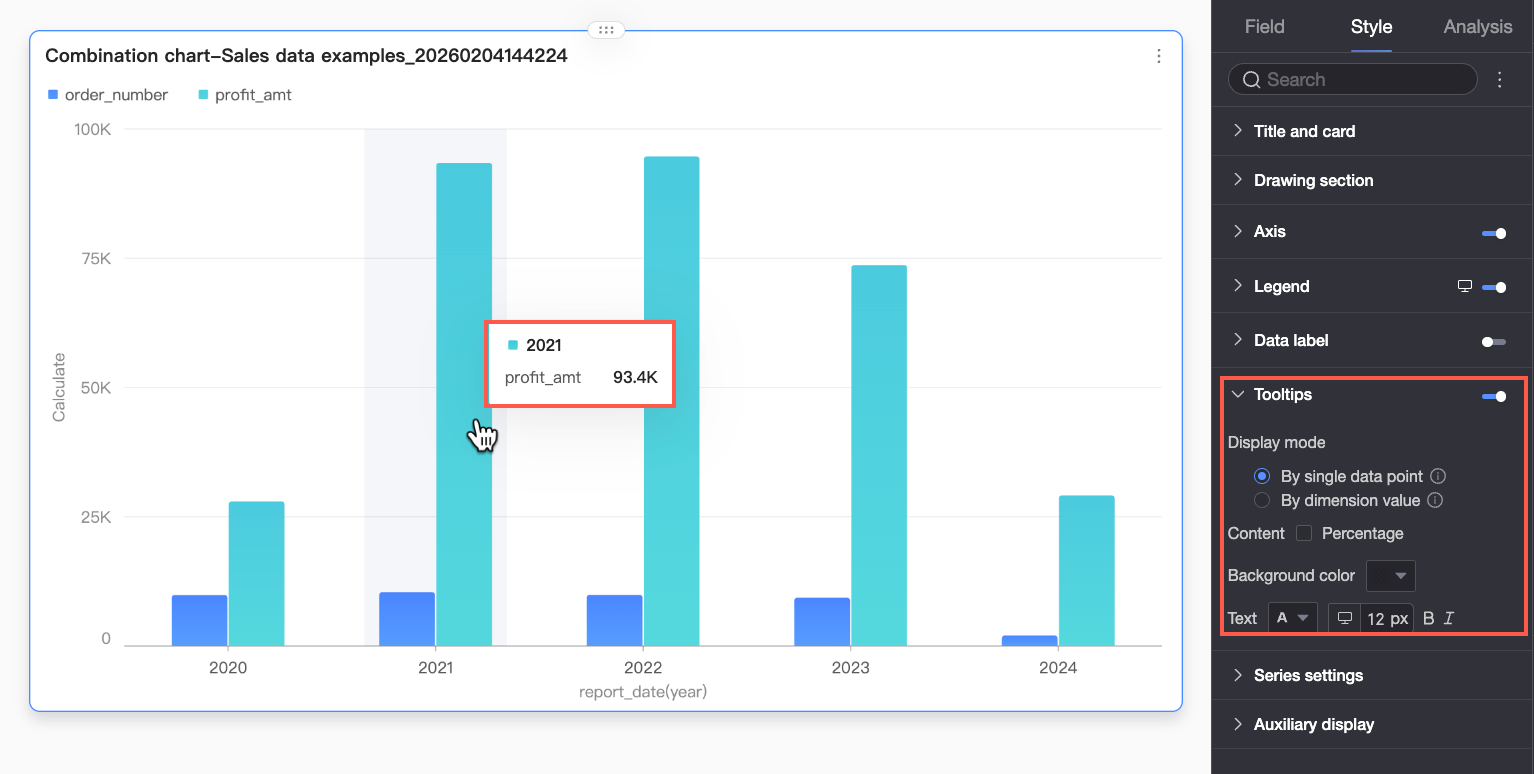Select By single data point radio button

coord(1262,476)
